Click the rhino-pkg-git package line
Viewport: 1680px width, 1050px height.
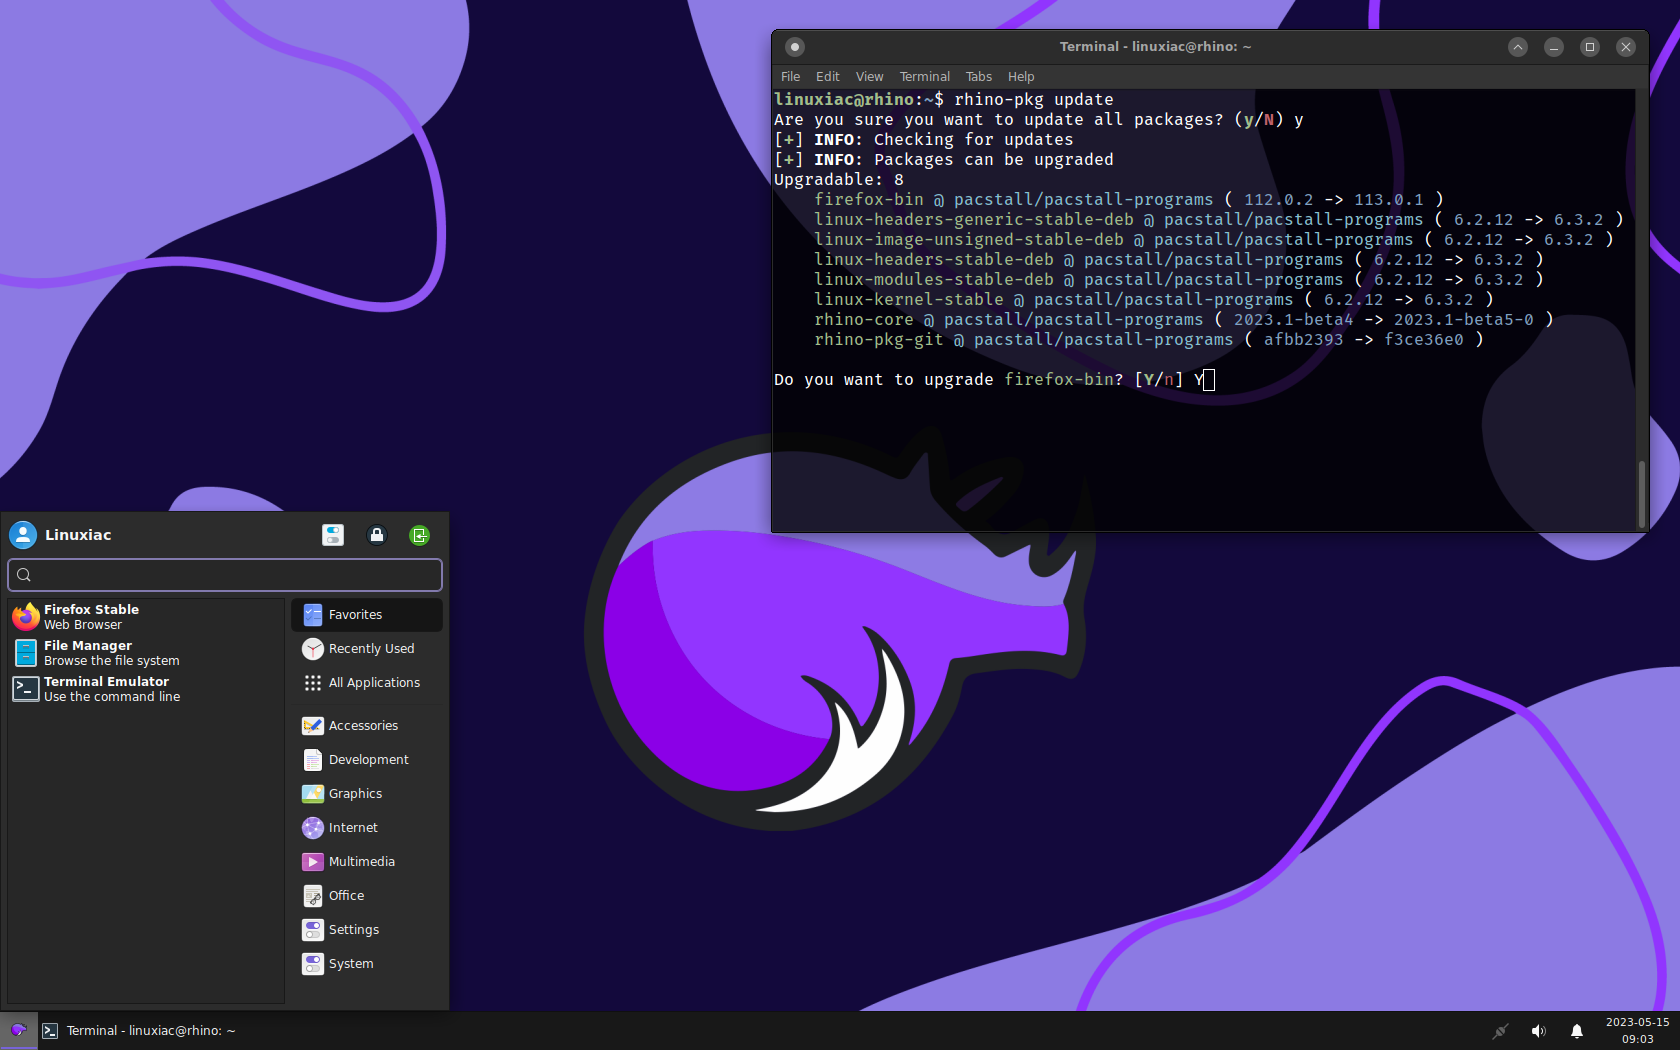coord(1148,340)
